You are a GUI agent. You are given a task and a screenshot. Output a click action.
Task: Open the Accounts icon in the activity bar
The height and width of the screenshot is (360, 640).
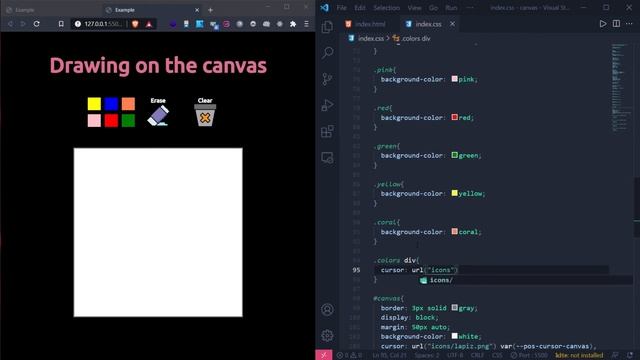[x=327, y=309]
